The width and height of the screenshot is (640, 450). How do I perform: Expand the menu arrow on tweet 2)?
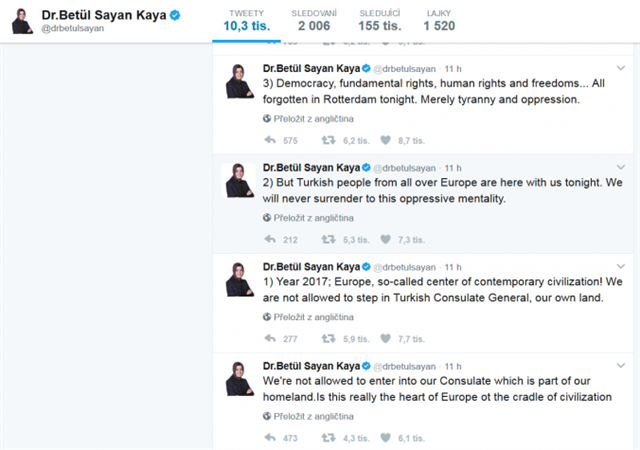[x=620, y=167]
